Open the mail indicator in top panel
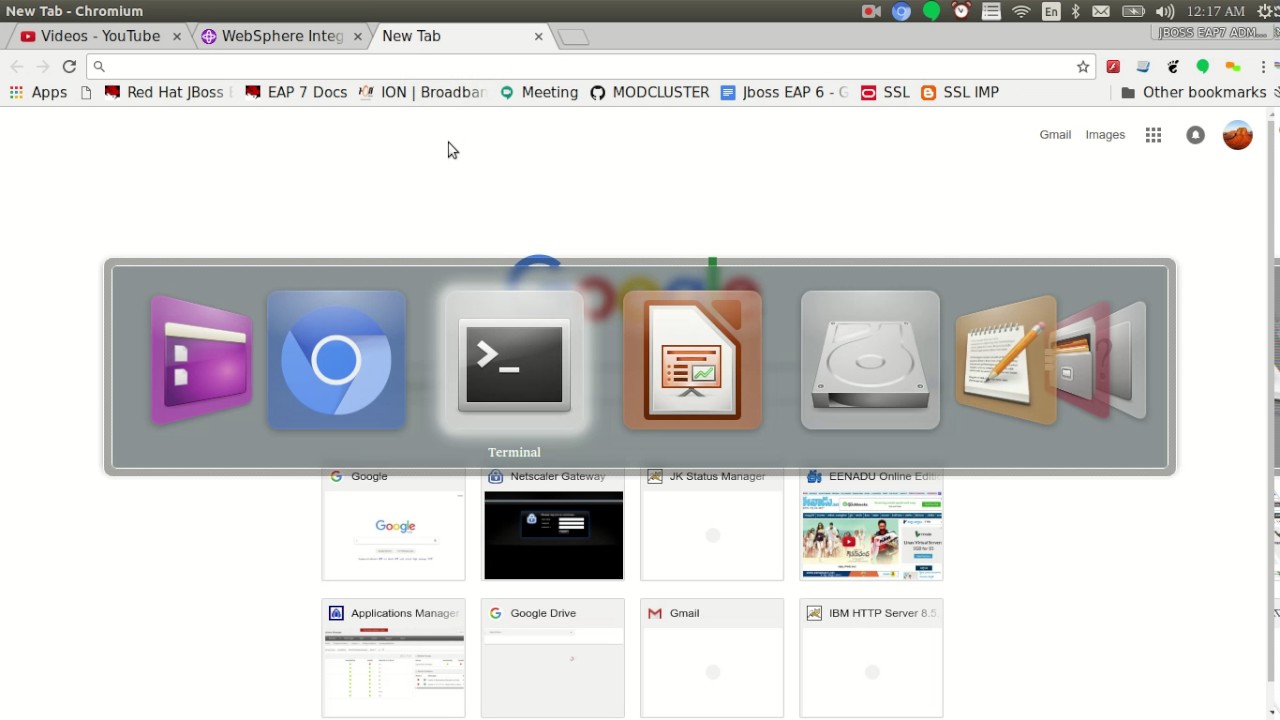The width and height of the screenshot is (1280, 720). (x=1101, y=11)
